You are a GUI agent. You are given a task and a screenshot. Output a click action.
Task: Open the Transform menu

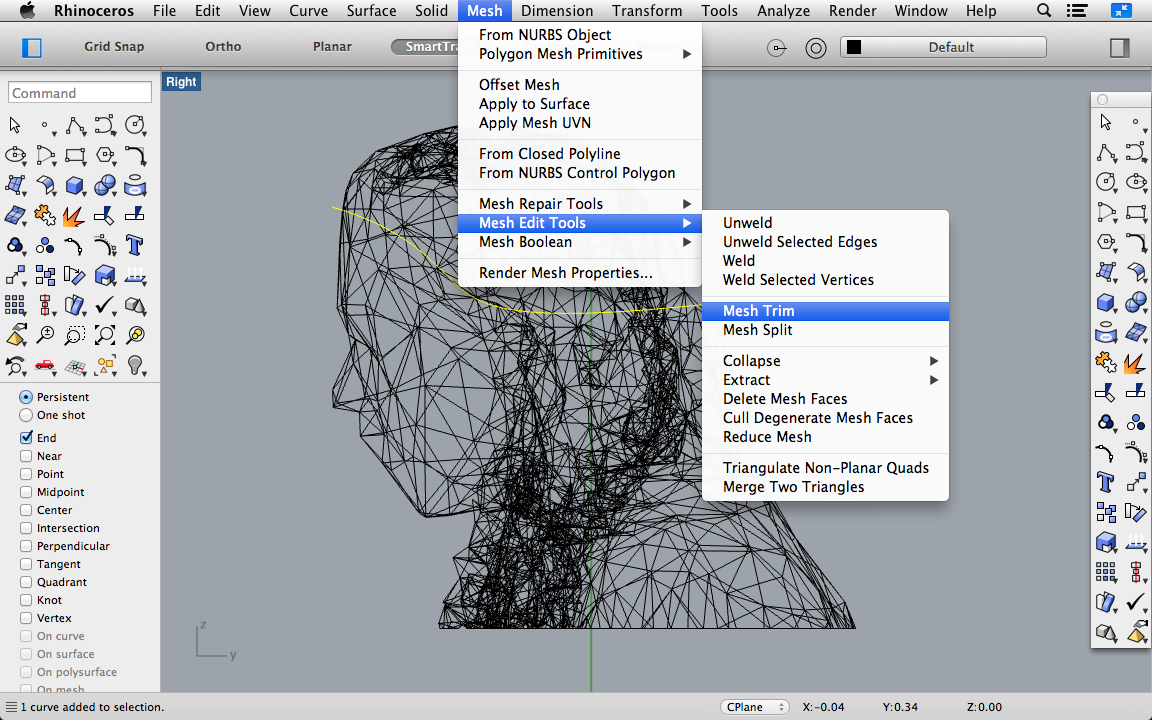647,10
